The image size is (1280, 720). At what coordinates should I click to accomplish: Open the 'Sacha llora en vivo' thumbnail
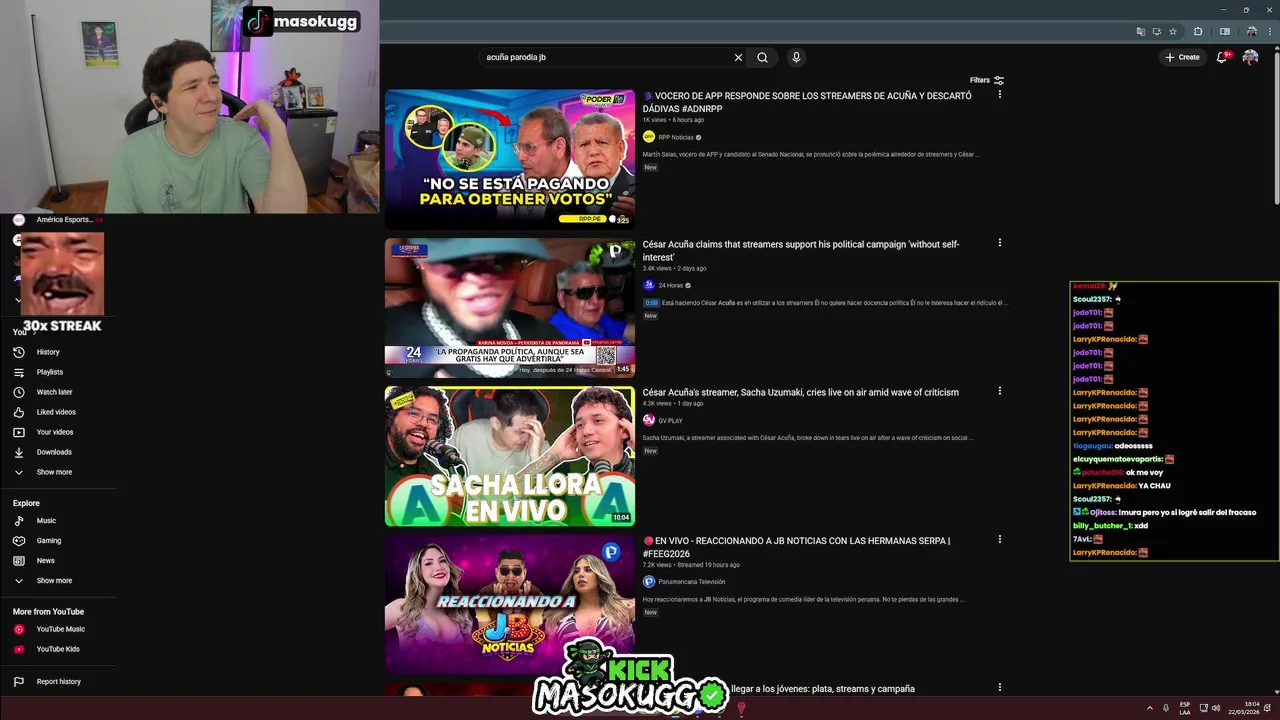click(x=510, y=456)
